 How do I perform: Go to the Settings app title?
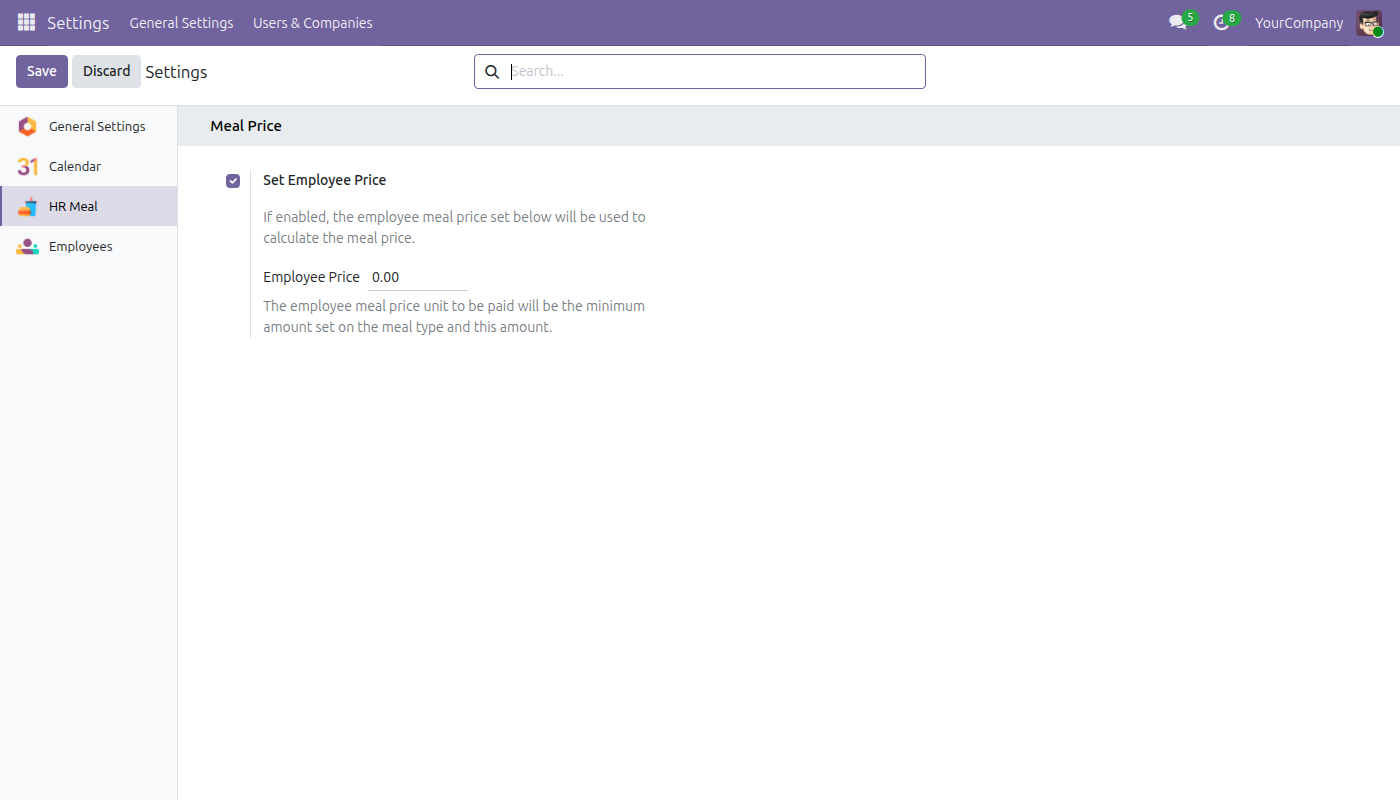[x=78, y=22]
